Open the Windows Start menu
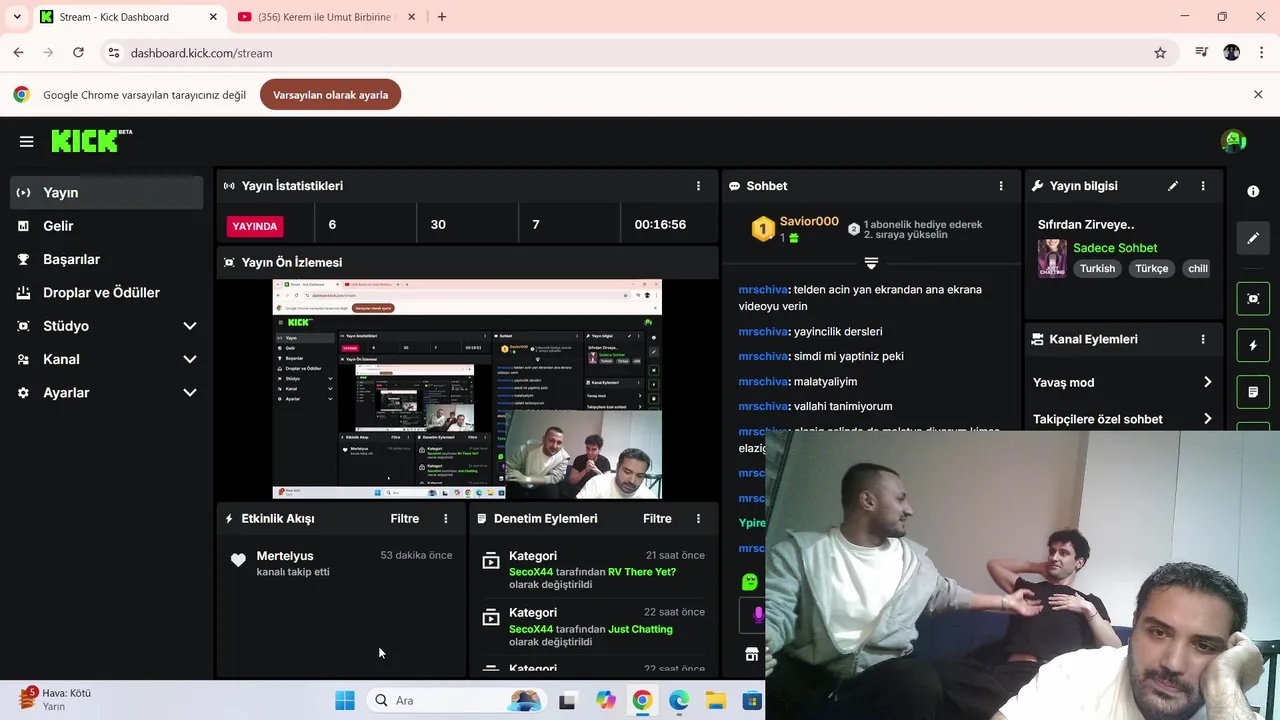1280x720 pixels. 345,700
